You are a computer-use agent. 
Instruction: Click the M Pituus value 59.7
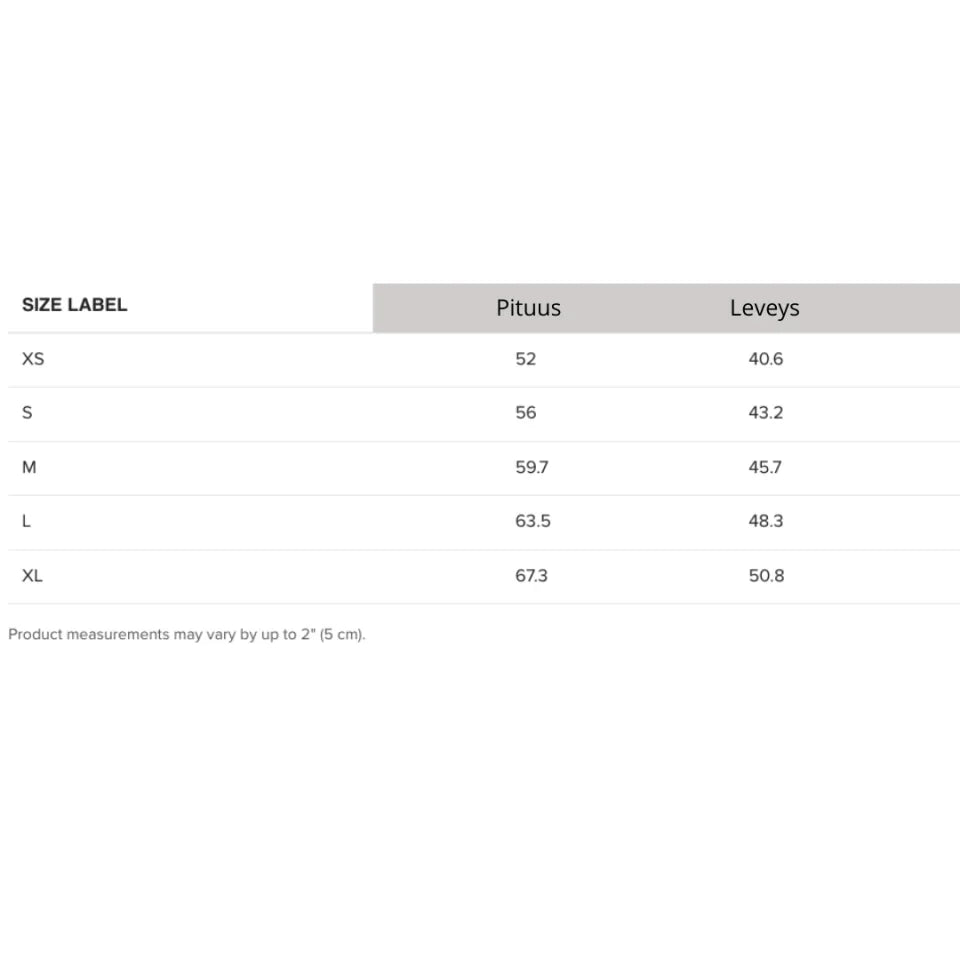[x=532, y=467]
